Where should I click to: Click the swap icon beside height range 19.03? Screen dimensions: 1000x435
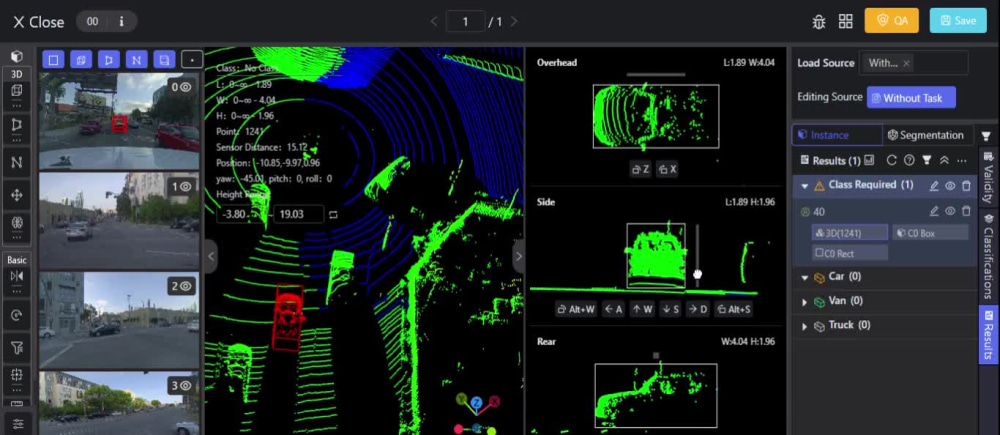point(333,215)
